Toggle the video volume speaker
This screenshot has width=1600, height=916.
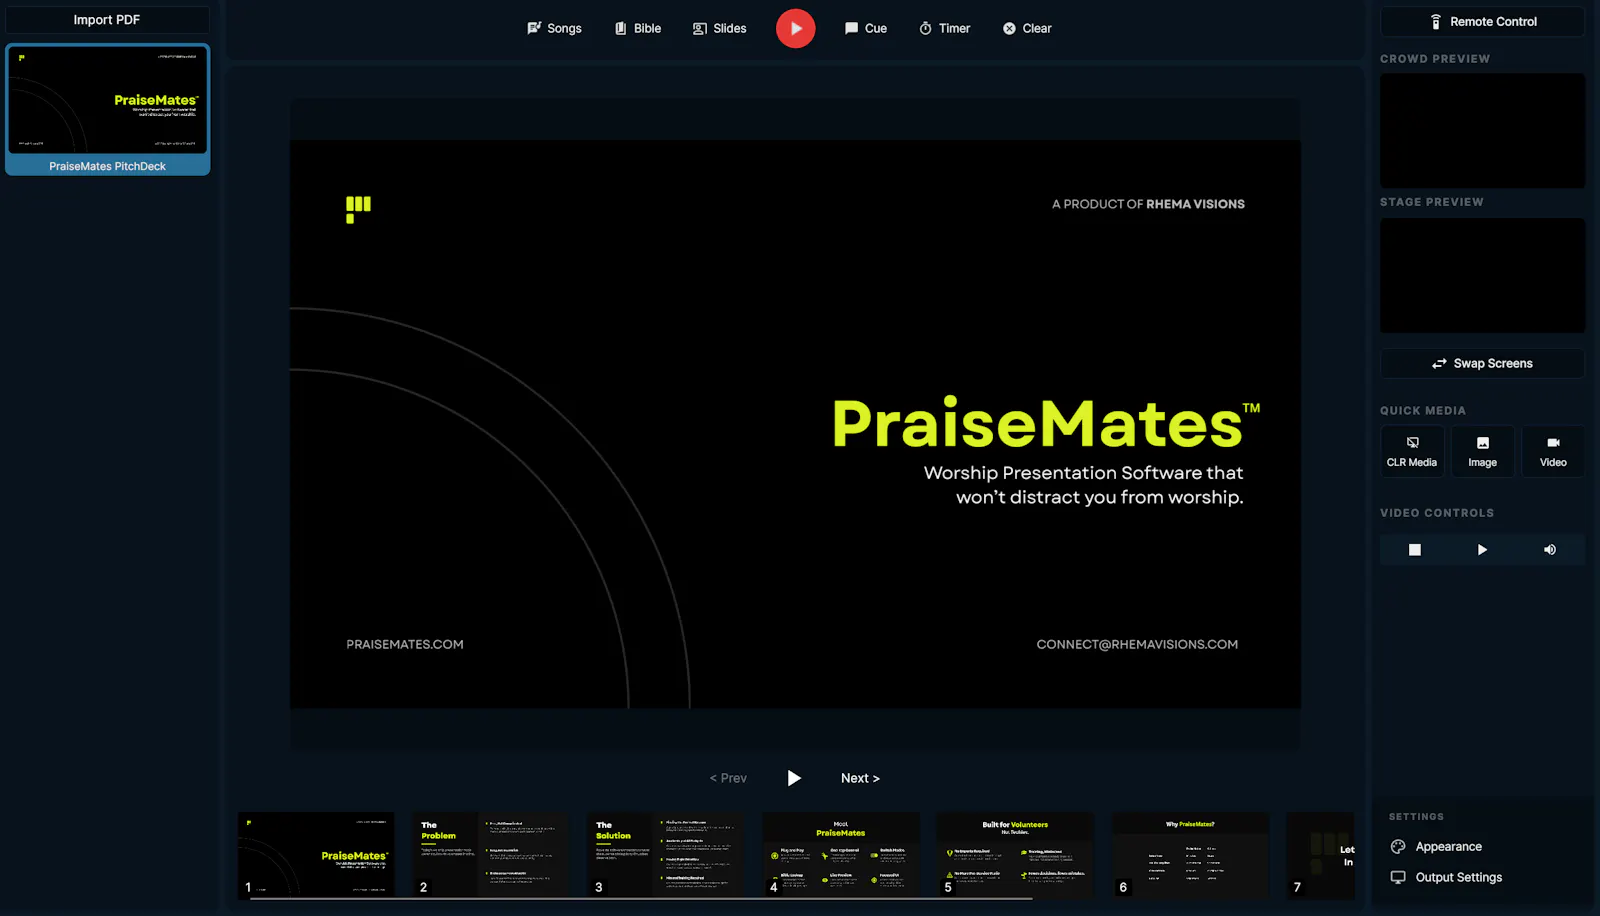click(x=1550, y=549)
